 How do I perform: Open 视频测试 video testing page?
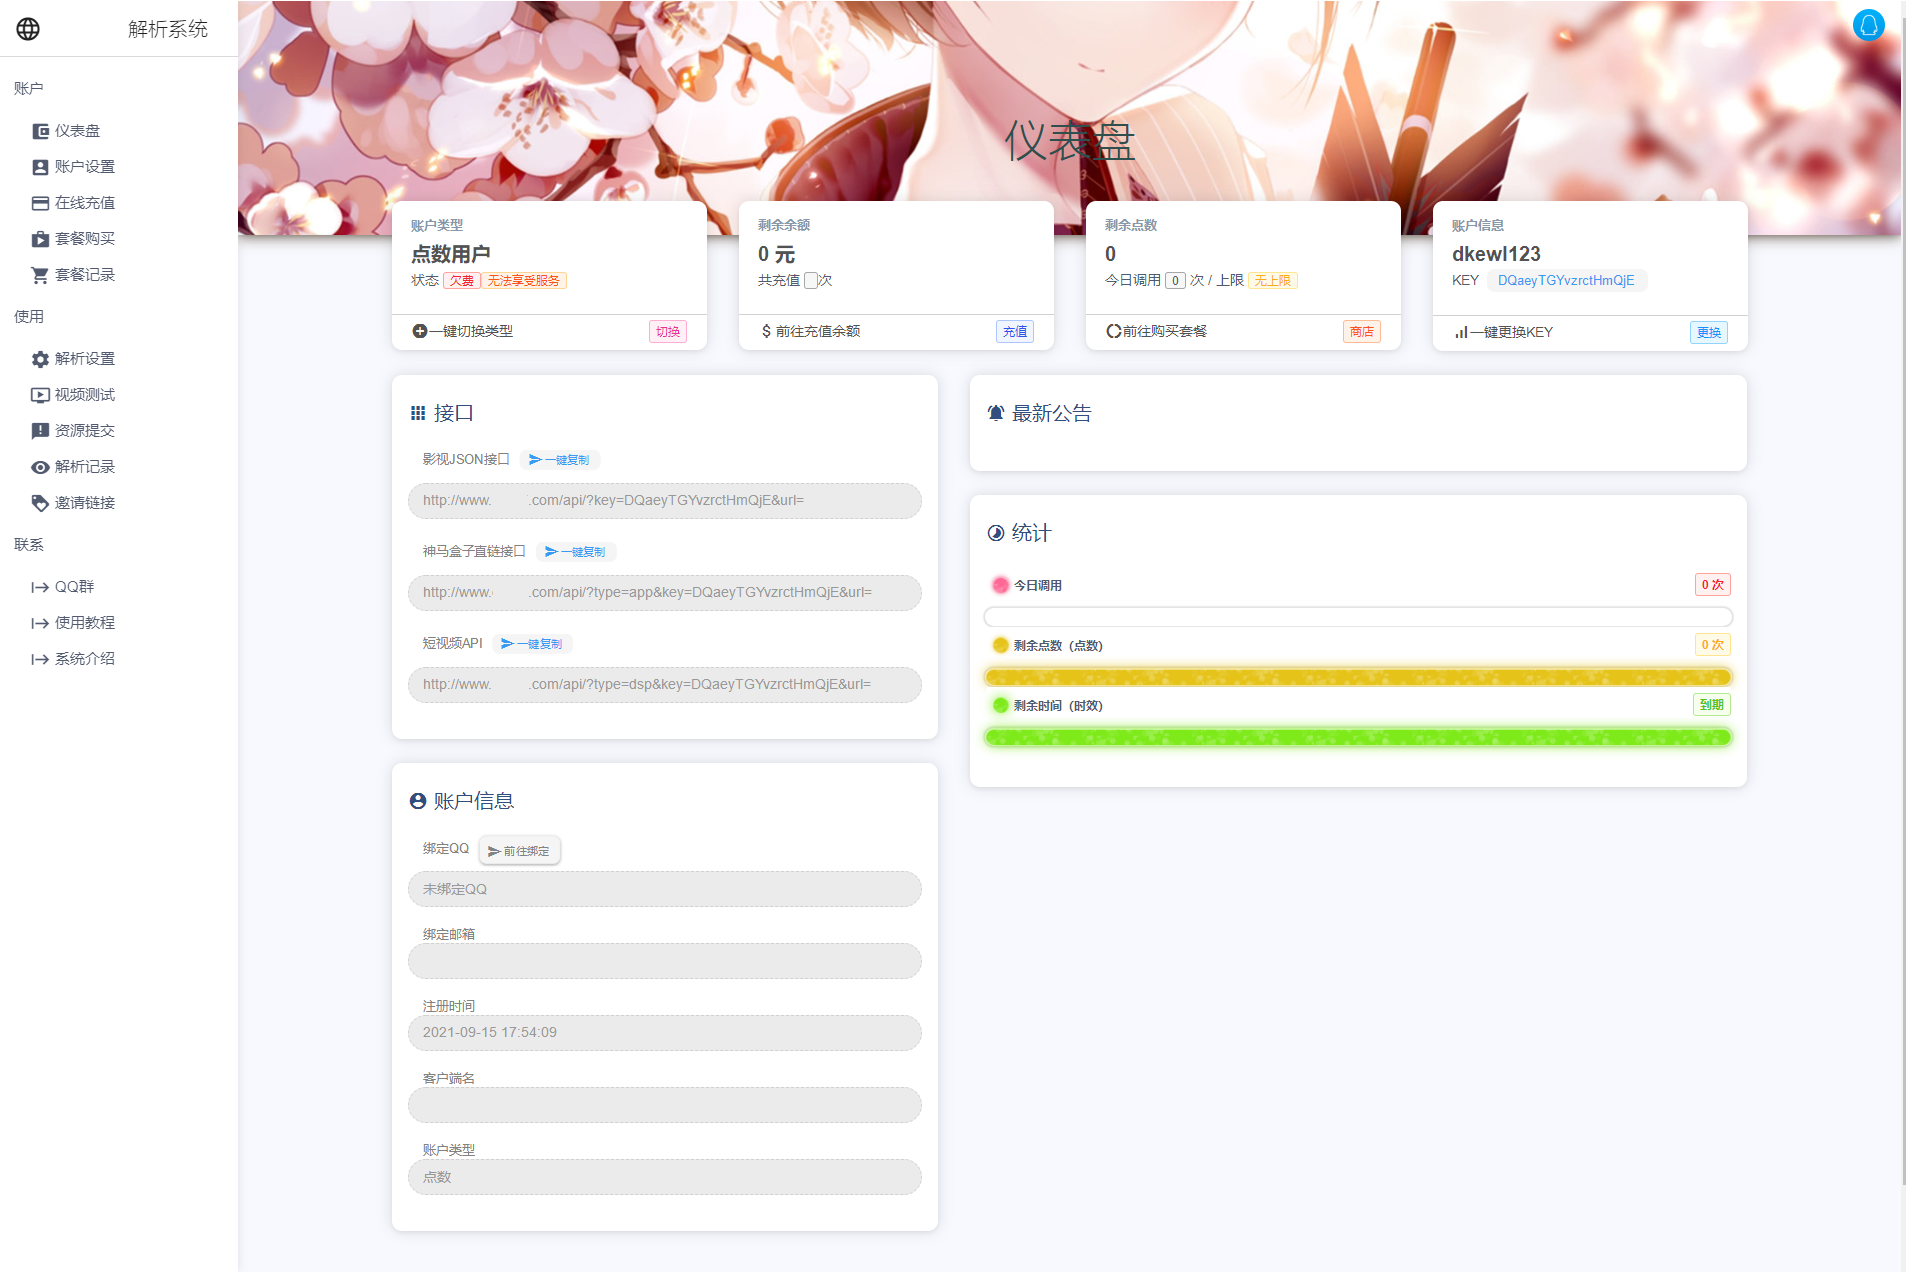pos(84,394)
